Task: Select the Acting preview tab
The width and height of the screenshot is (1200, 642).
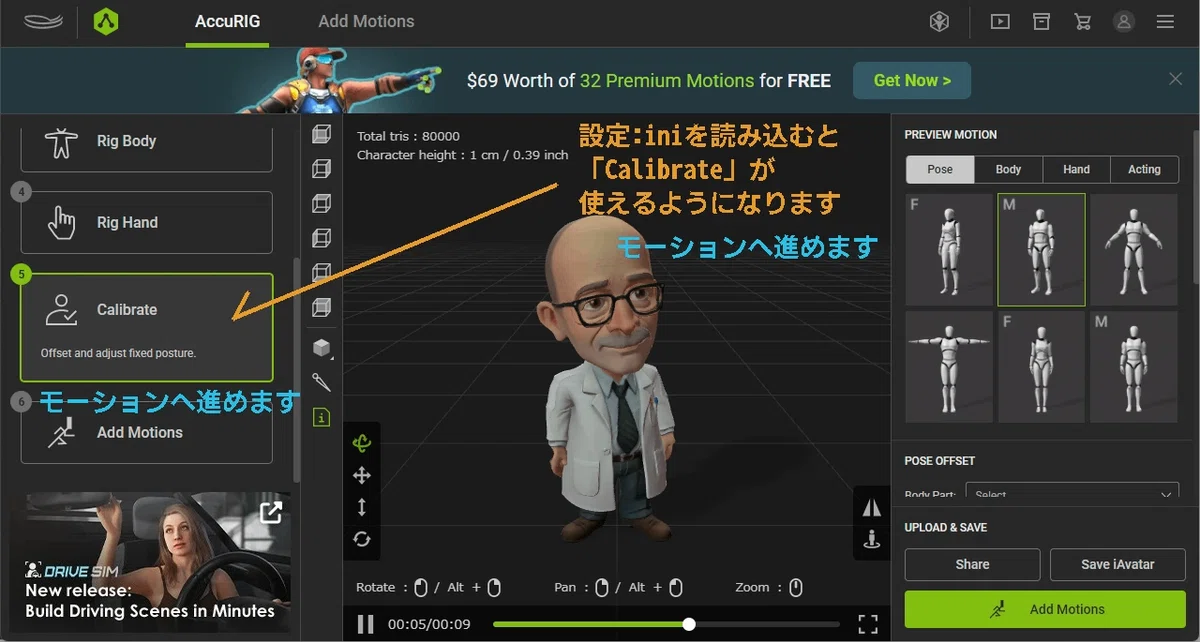Action: click(1144, 169)
